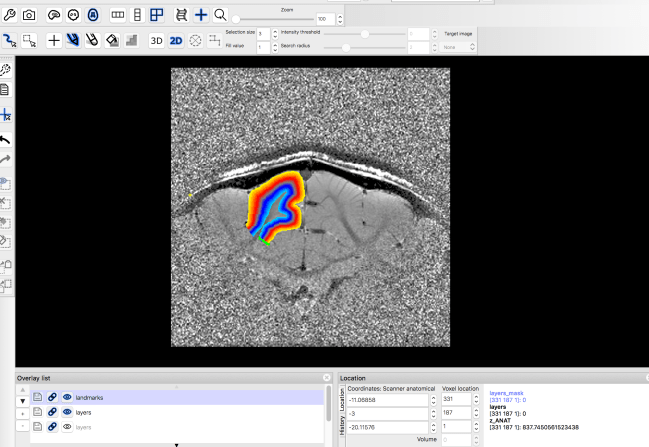The image size is (649, 447).
Task: Toggle the link icon on the landmarks overlay
Action: point(52,397)
